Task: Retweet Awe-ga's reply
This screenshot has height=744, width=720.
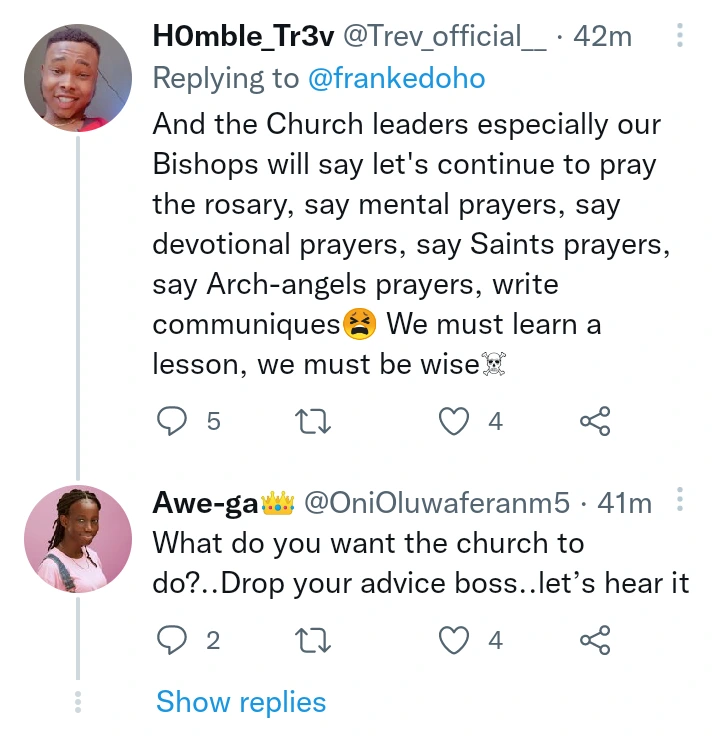Action: point(315,639)
